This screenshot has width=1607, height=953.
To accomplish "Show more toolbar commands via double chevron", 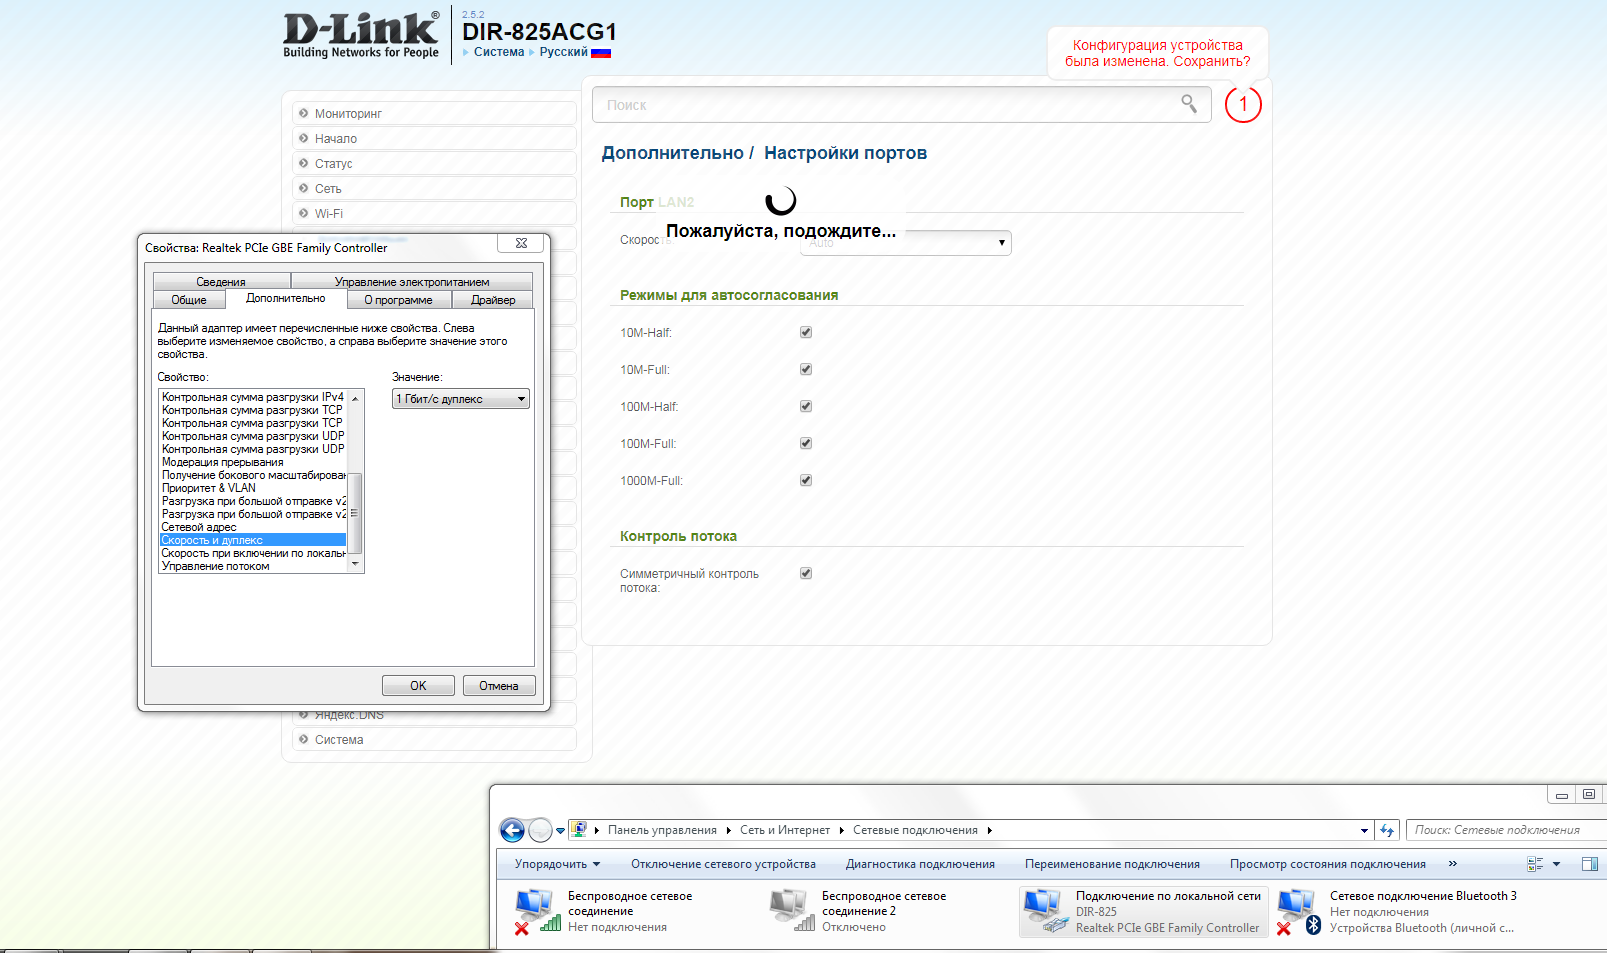I will click(1453, 864).
